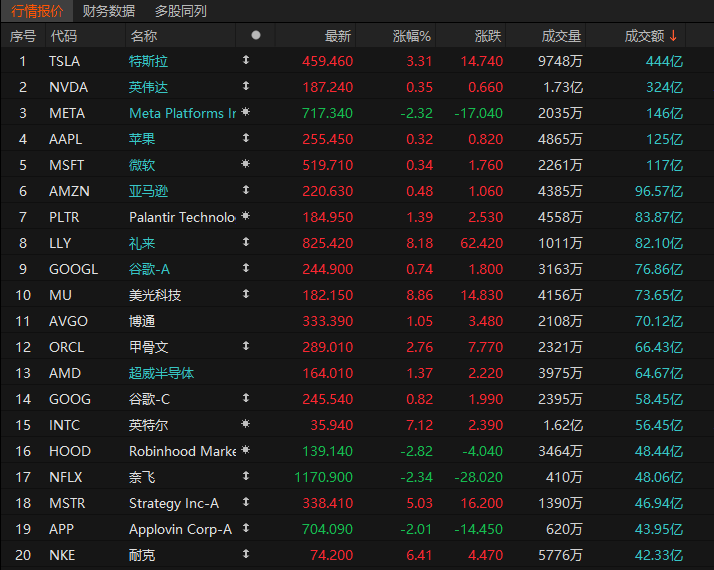The width and height of the screenshot is (714, 570).
Task: Open the 多股同列 tab
Action: pos(181,11)
